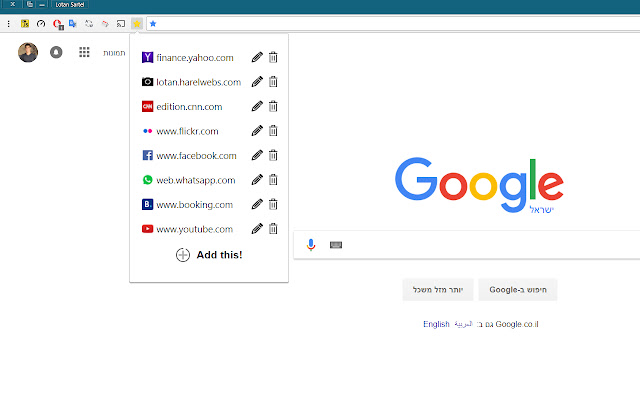
Task: Open web.whatsapp.com bookmark
Action: [196, 180]
